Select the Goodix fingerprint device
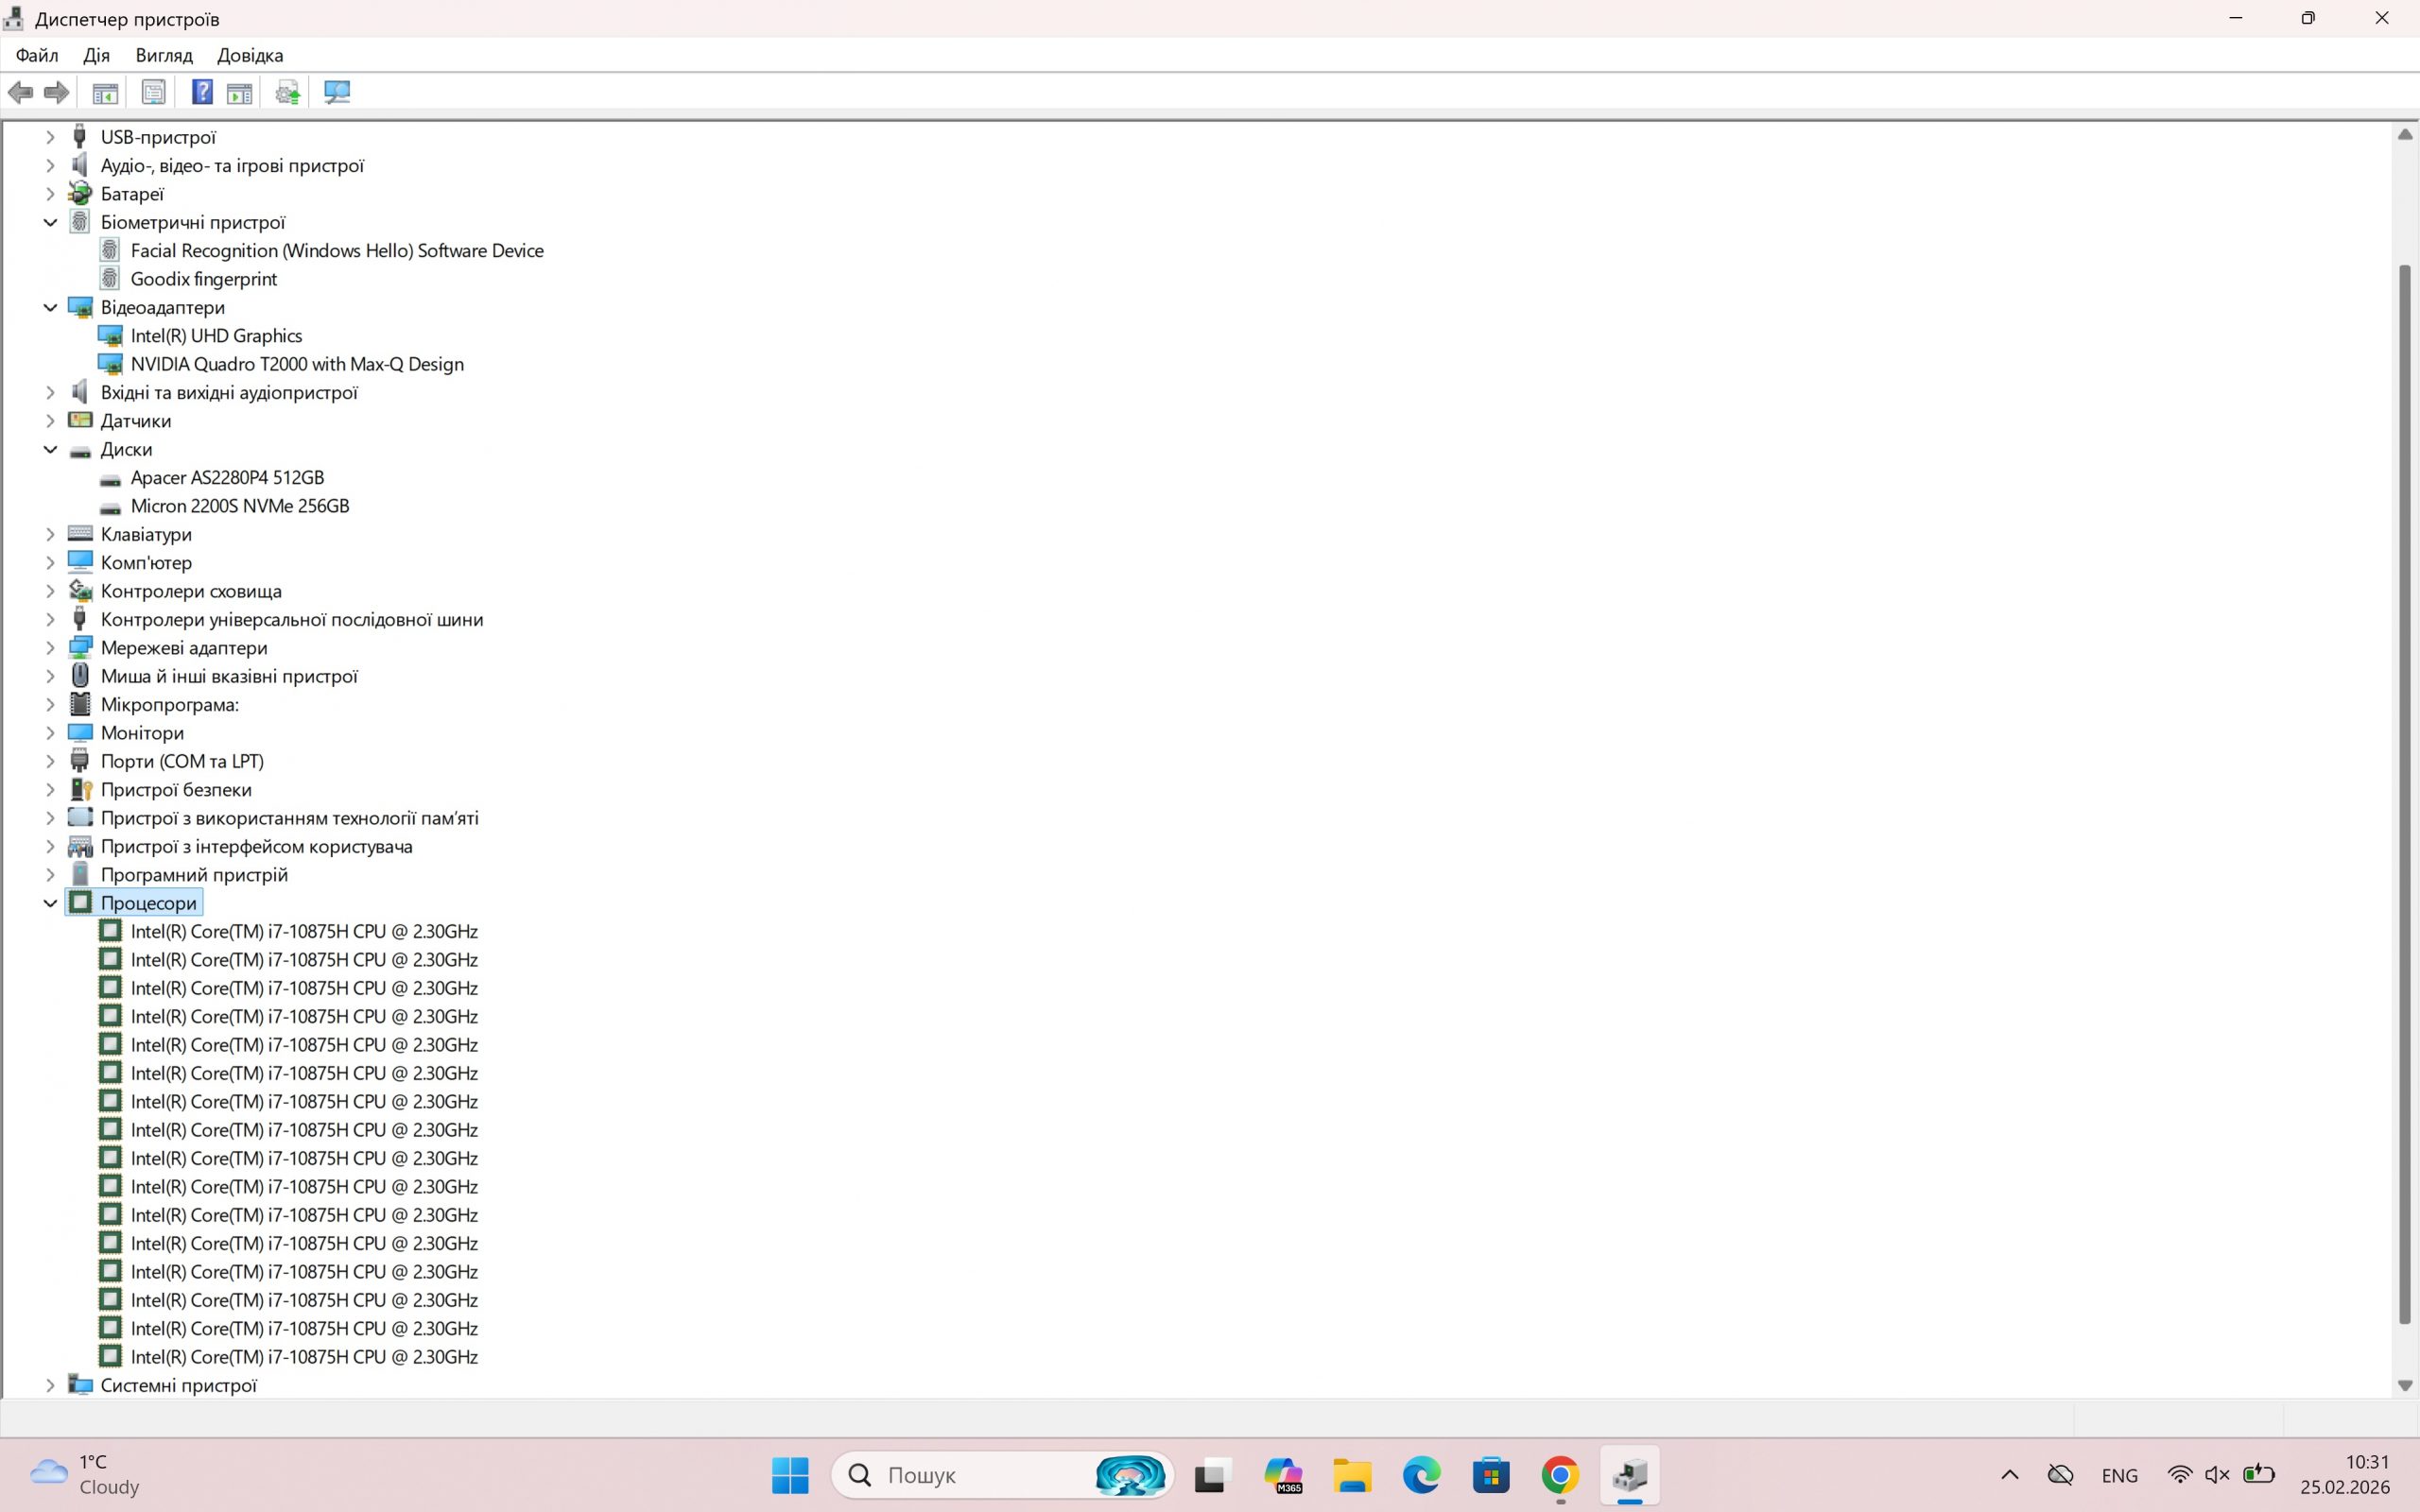This screenshot has height=1512, width=2420. [x=203, y=279]
